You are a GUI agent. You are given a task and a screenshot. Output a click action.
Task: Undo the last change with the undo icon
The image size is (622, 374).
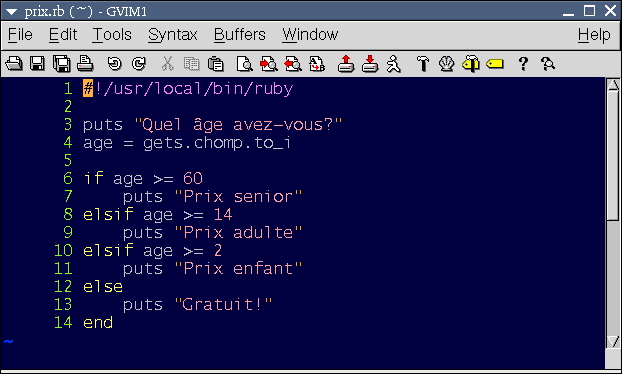coord(115,63)
